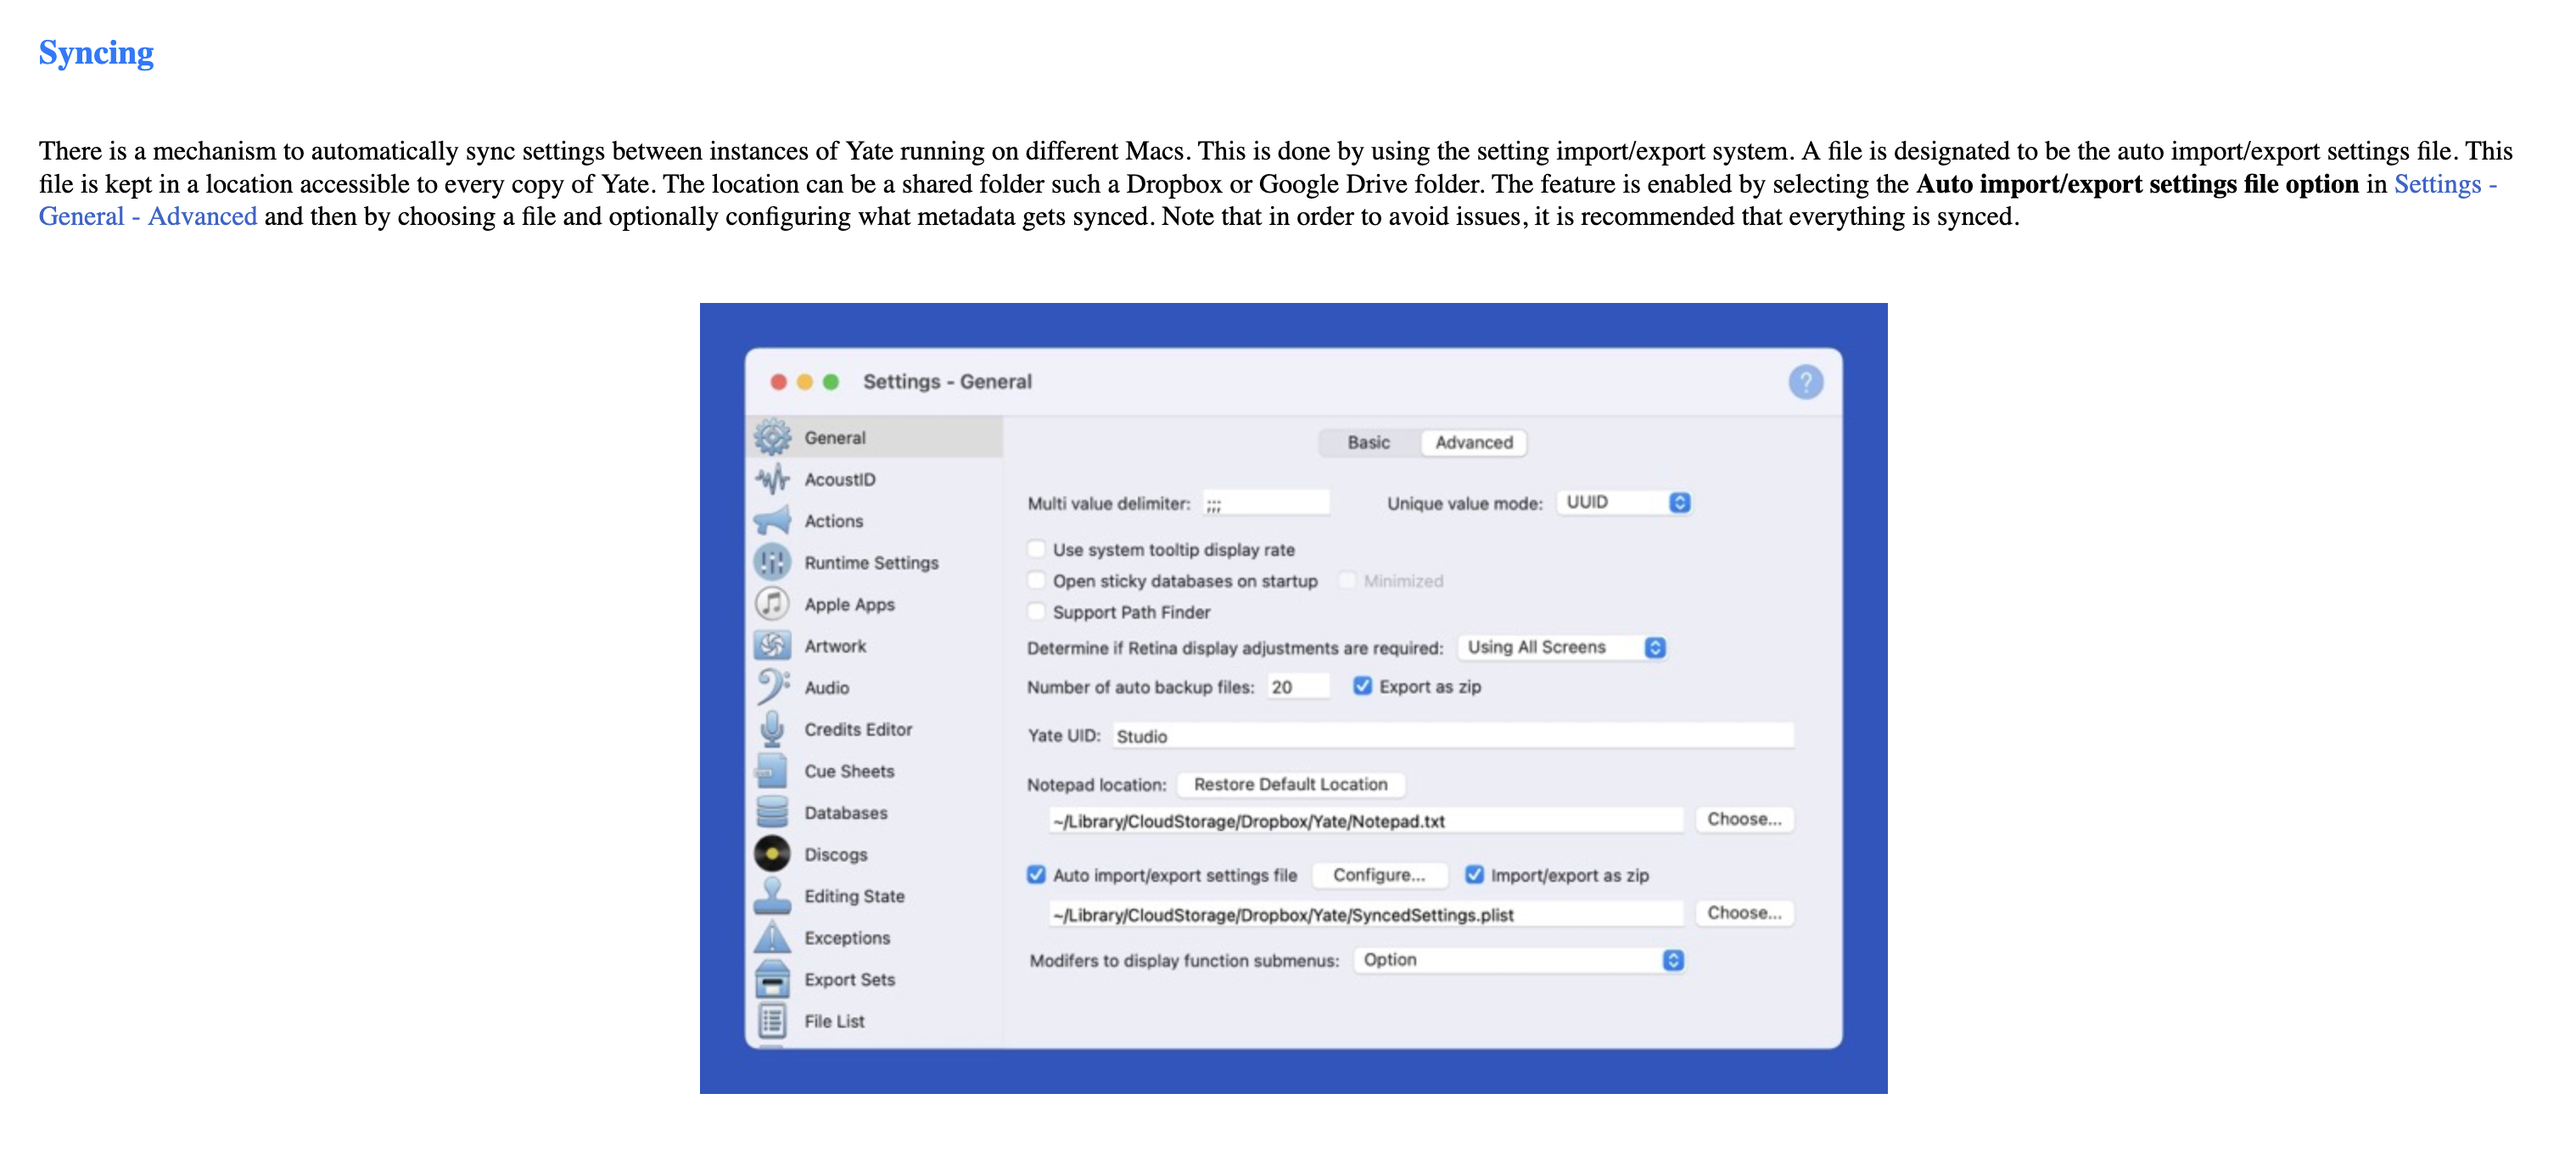The height and width of the screenshot is (1161, 2576).
Task: Open the Discogs vinyl record icon
Action: (x=772, y=854)
